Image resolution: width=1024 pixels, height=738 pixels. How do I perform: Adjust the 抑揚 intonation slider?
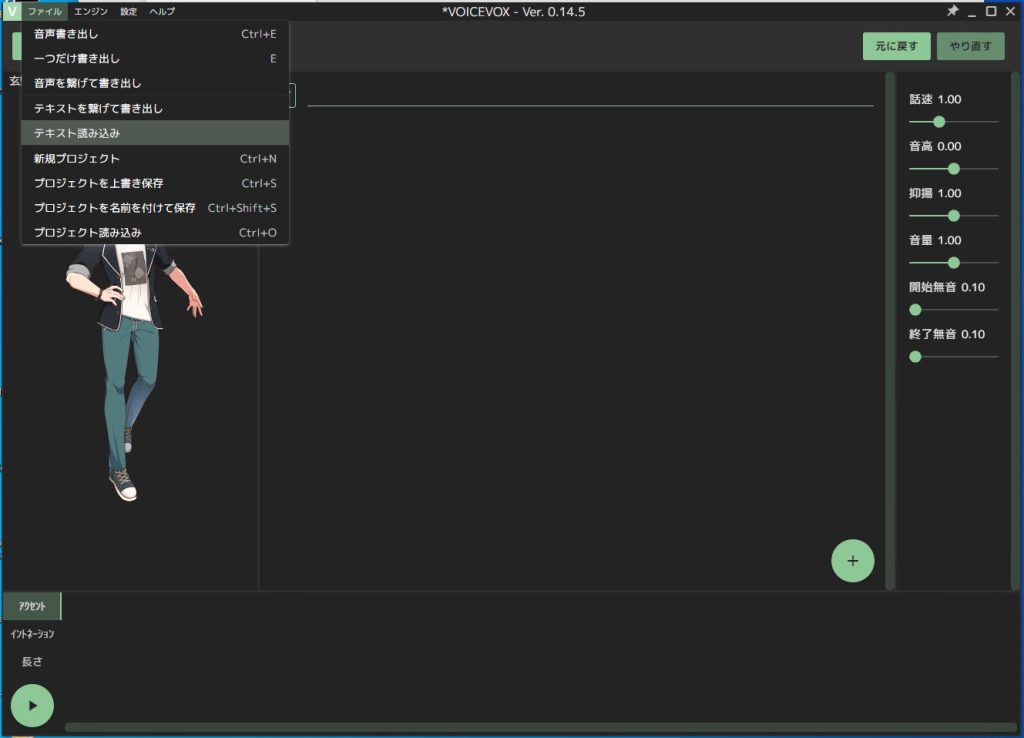coord(953,216)
